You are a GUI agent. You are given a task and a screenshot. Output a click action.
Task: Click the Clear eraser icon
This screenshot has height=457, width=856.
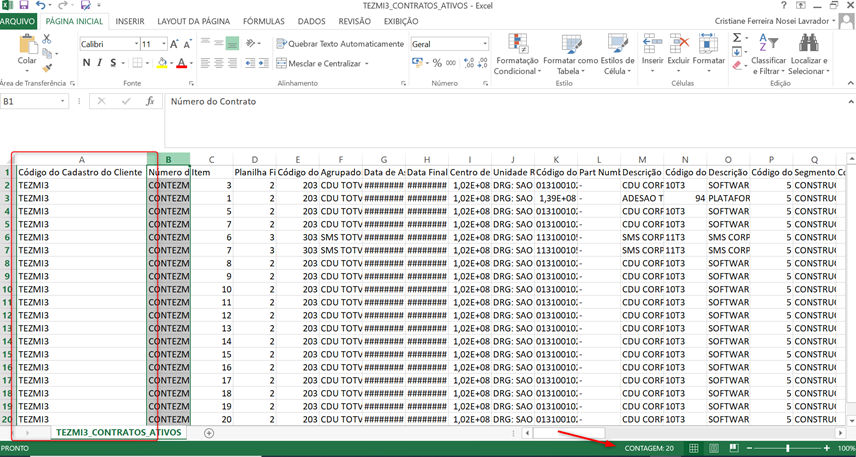click(736, 66)
